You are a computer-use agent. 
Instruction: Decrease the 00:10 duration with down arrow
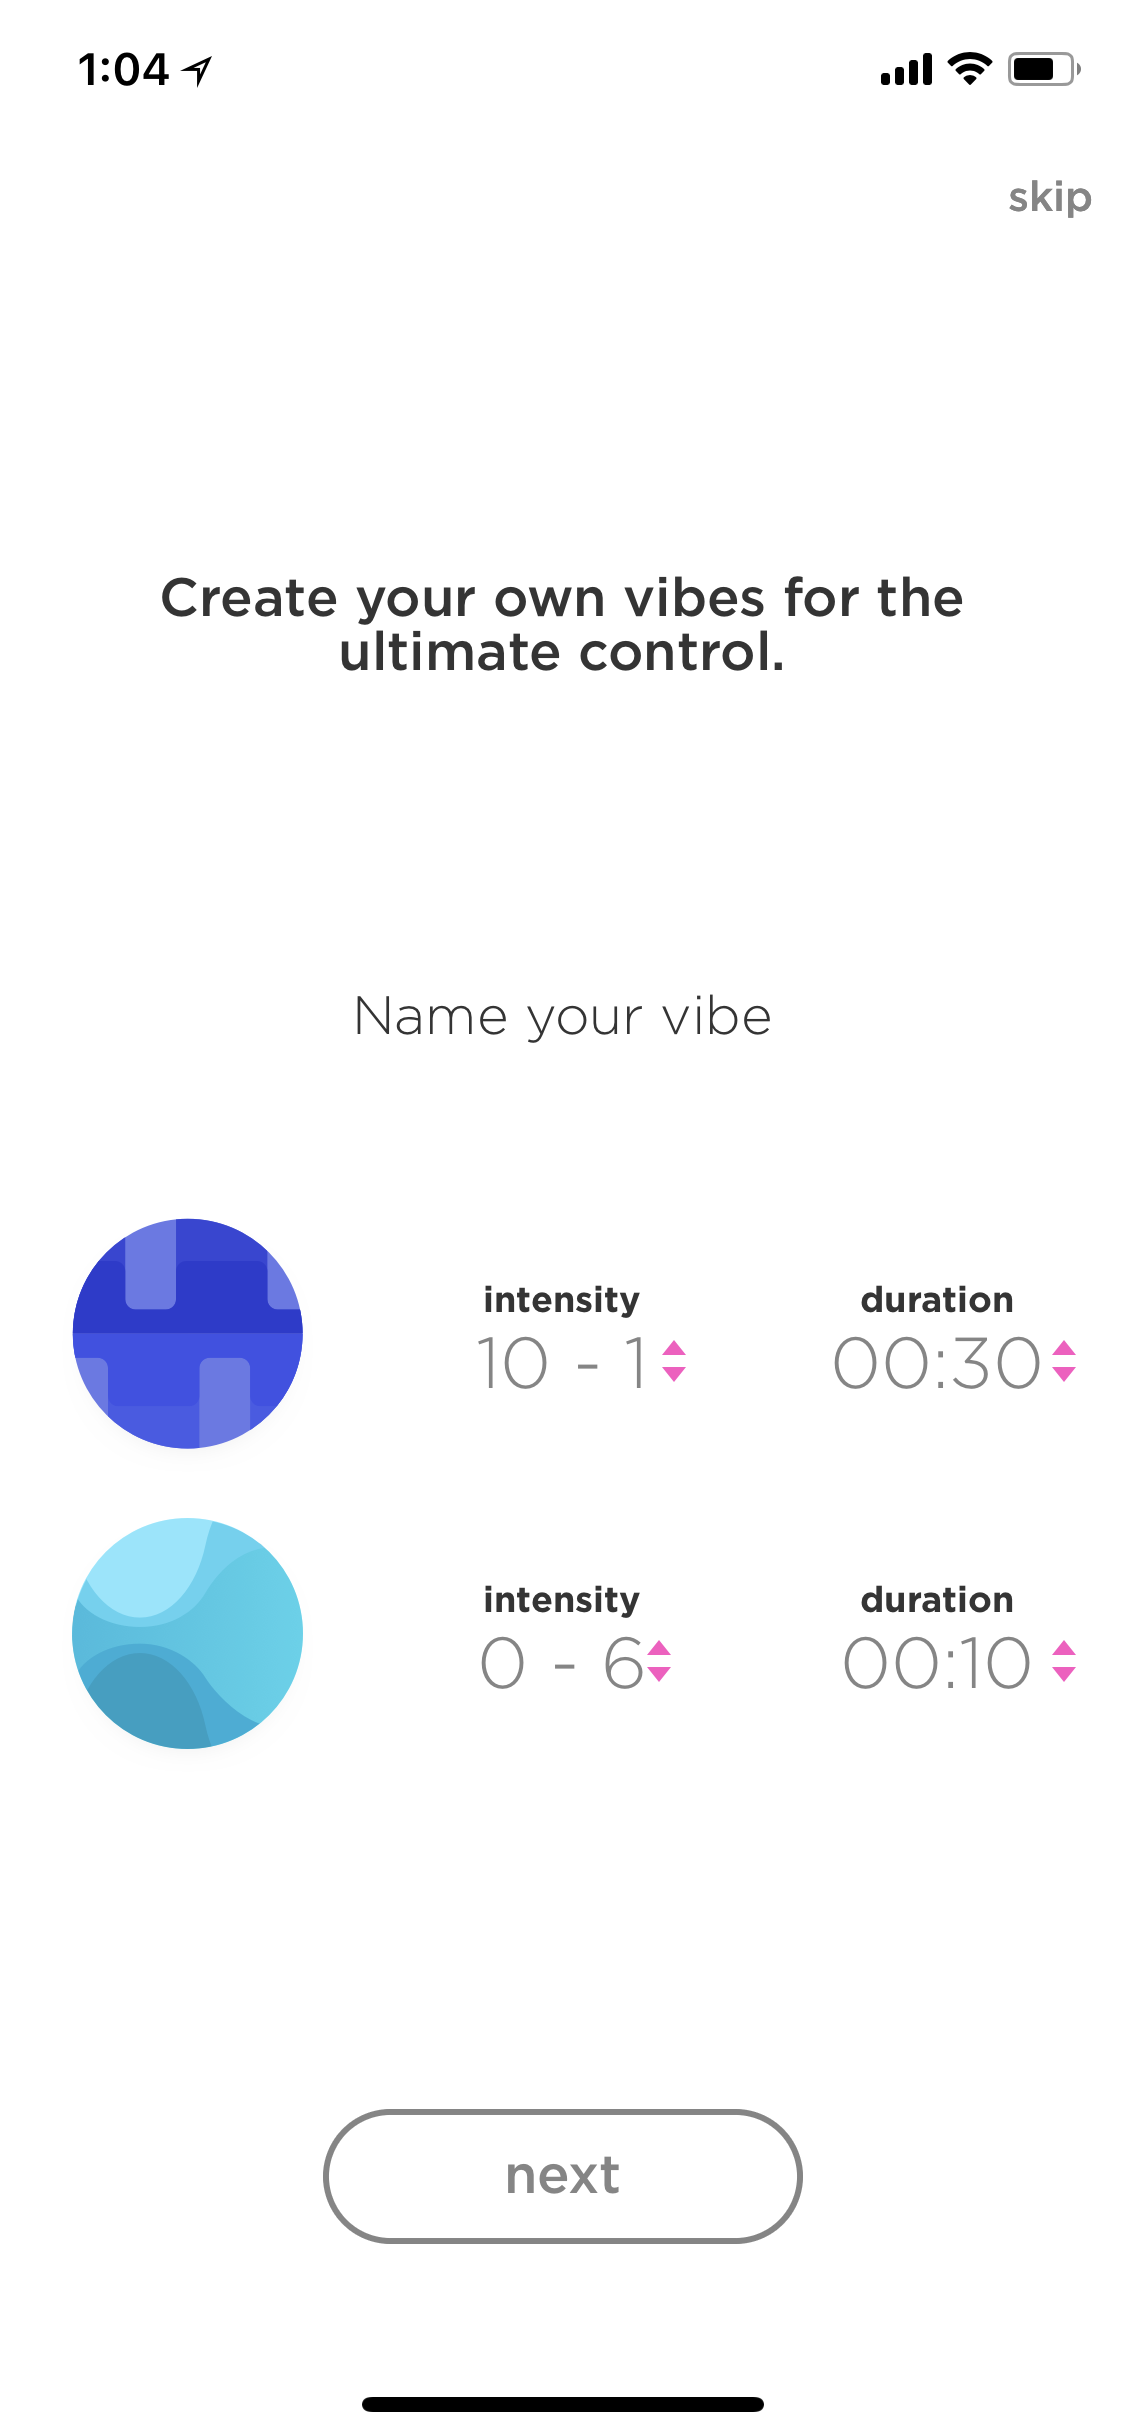[1064, 1674]
